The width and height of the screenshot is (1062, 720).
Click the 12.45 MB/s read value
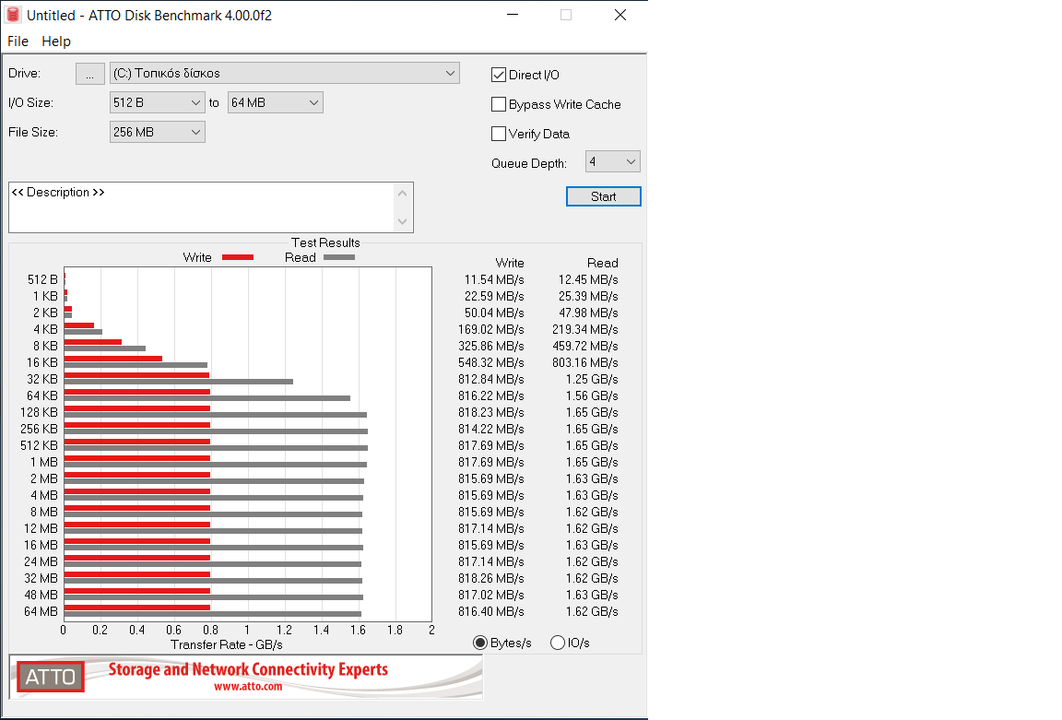pos(588,280)
